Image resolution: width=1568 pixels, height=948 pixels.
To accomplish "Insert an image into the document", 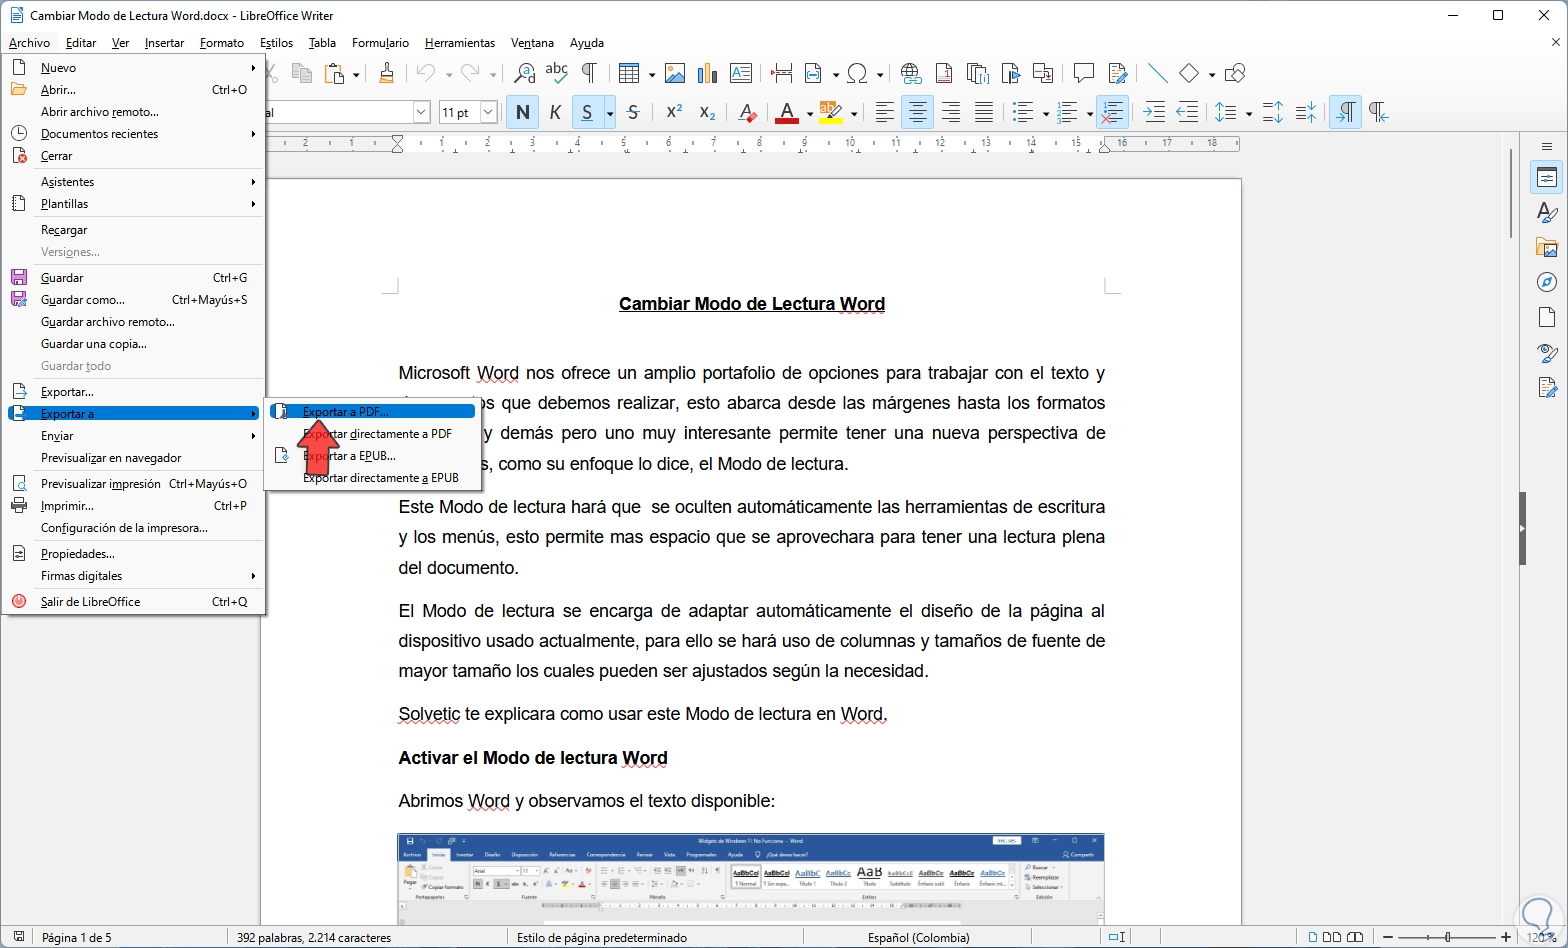I will coord(675,73).
